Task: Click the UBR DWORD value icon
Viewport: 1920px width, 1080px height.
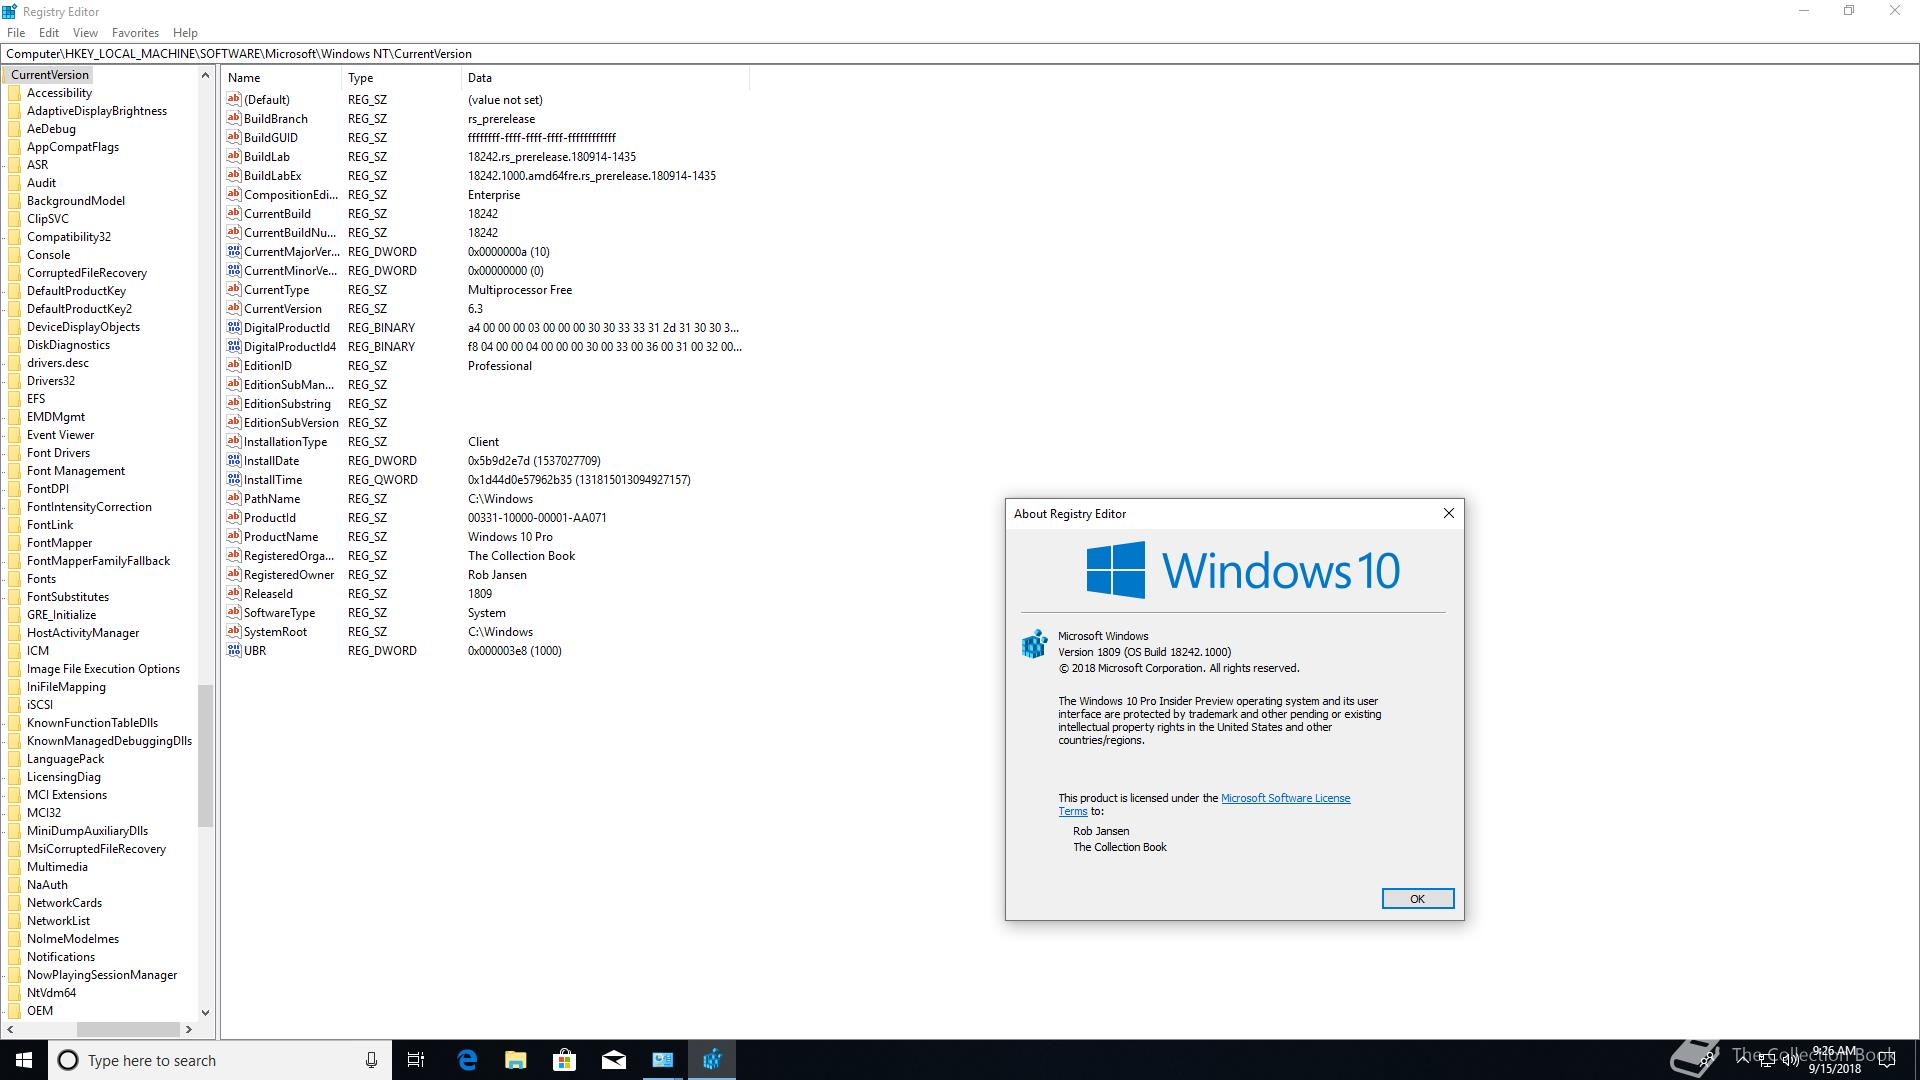Action: [234, 650]
